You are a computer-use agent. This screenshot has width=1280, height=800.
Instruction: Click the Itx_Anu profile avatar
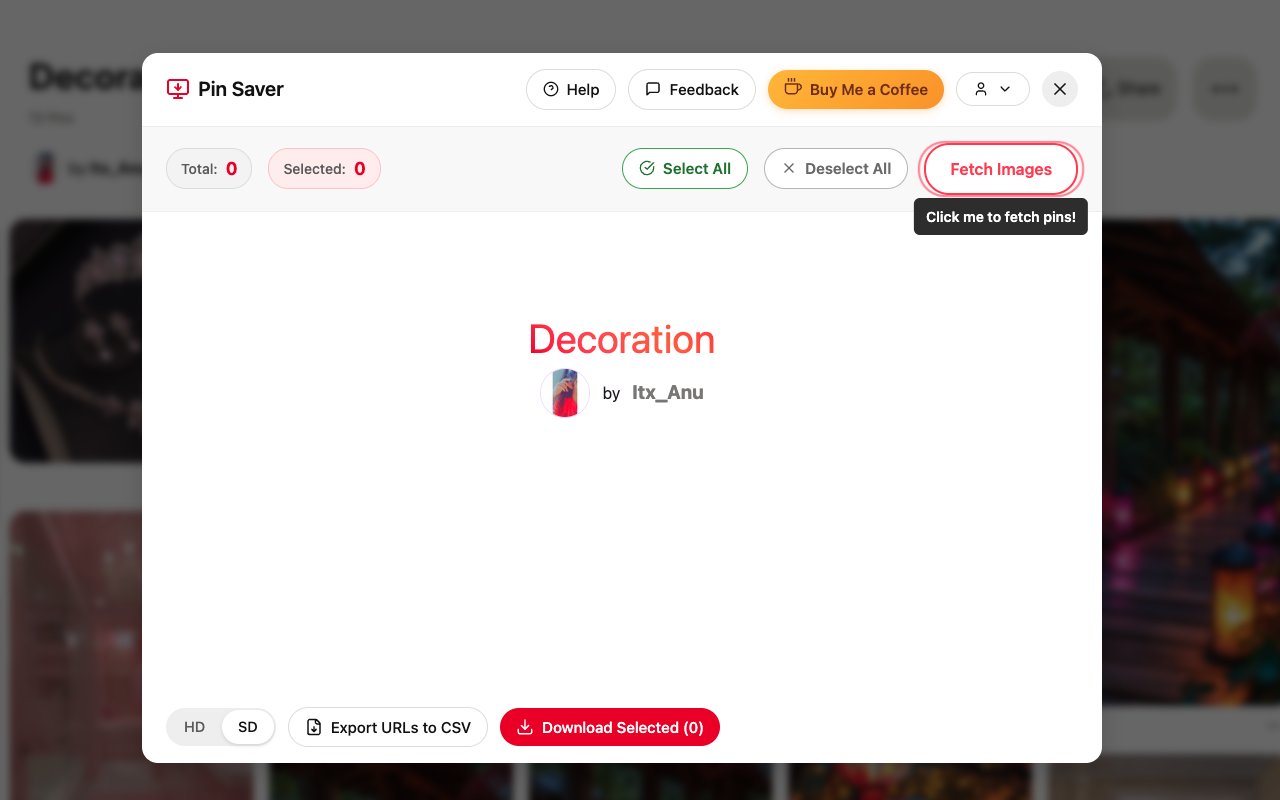tap(565, 393)
